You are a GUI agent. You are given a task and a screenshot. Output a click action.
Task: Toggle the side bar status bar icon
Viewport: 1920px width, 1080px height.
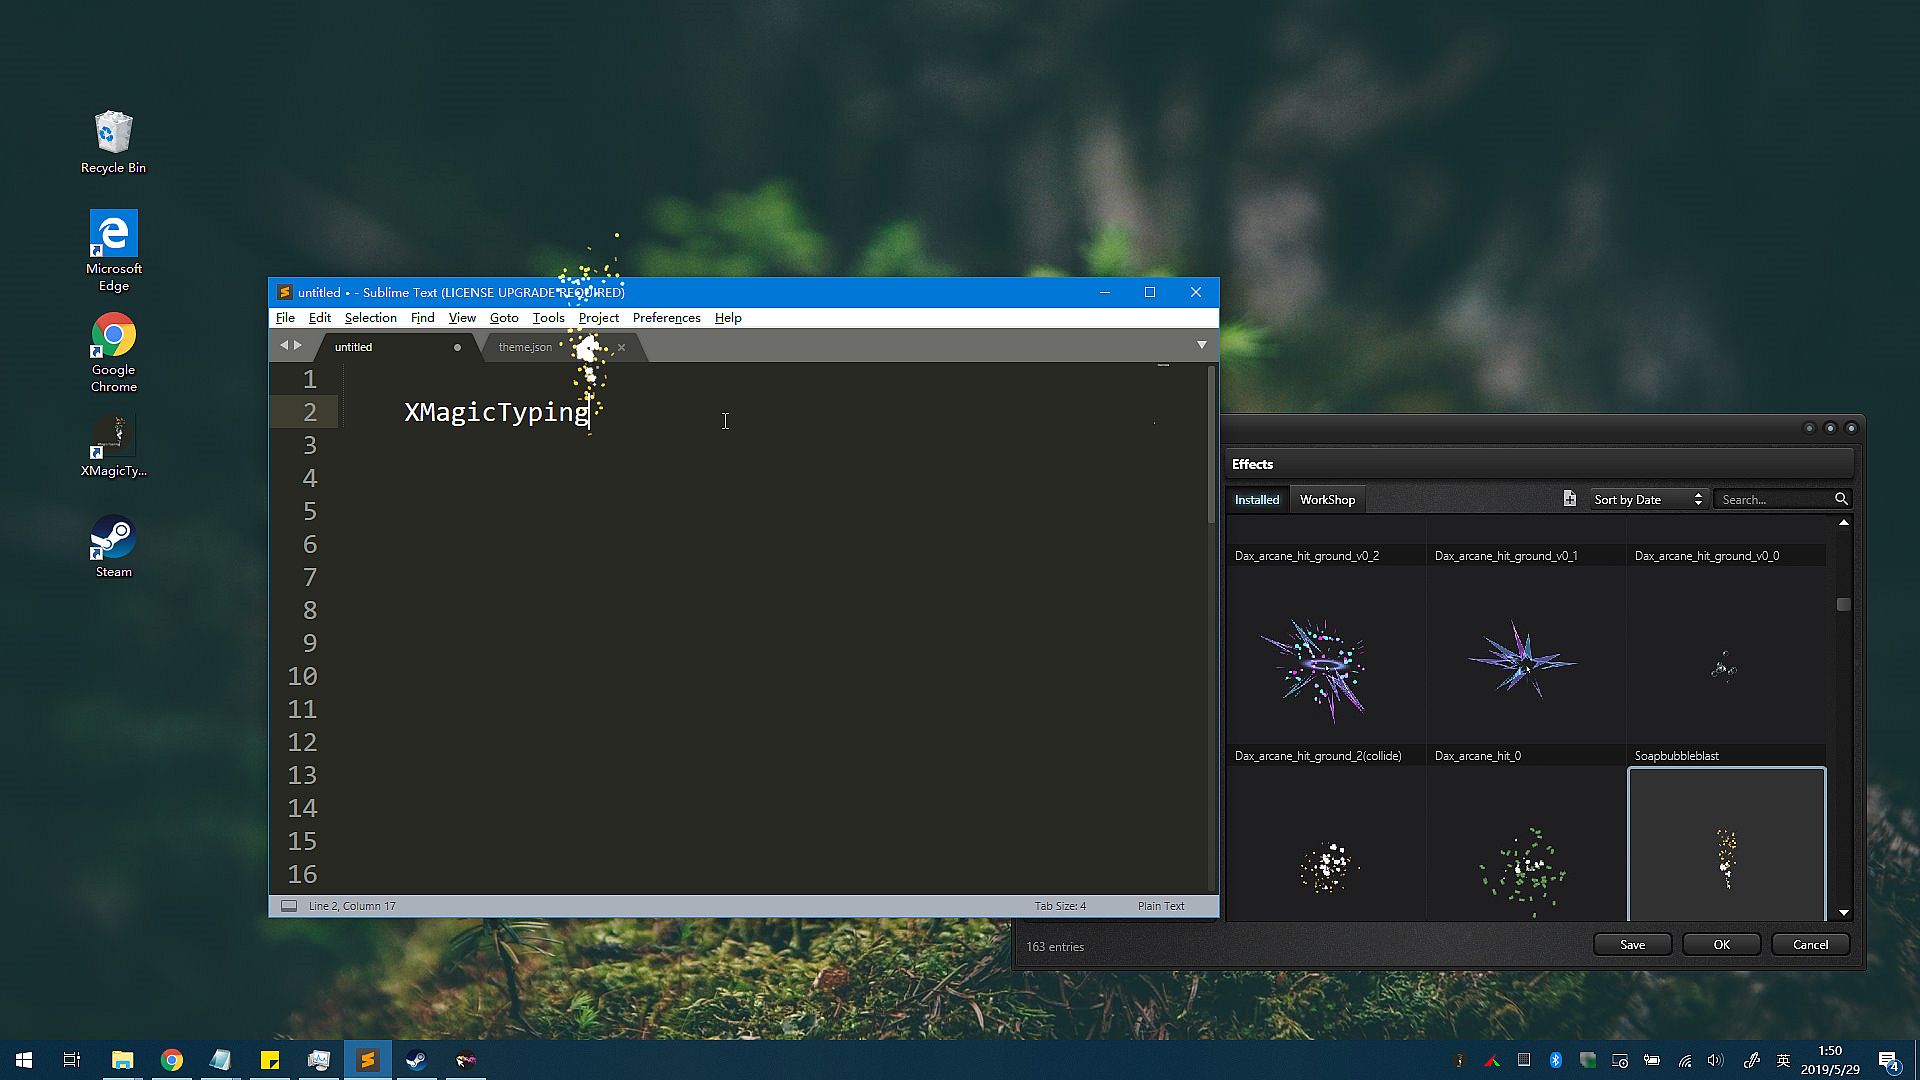click(x=289, y=906)
